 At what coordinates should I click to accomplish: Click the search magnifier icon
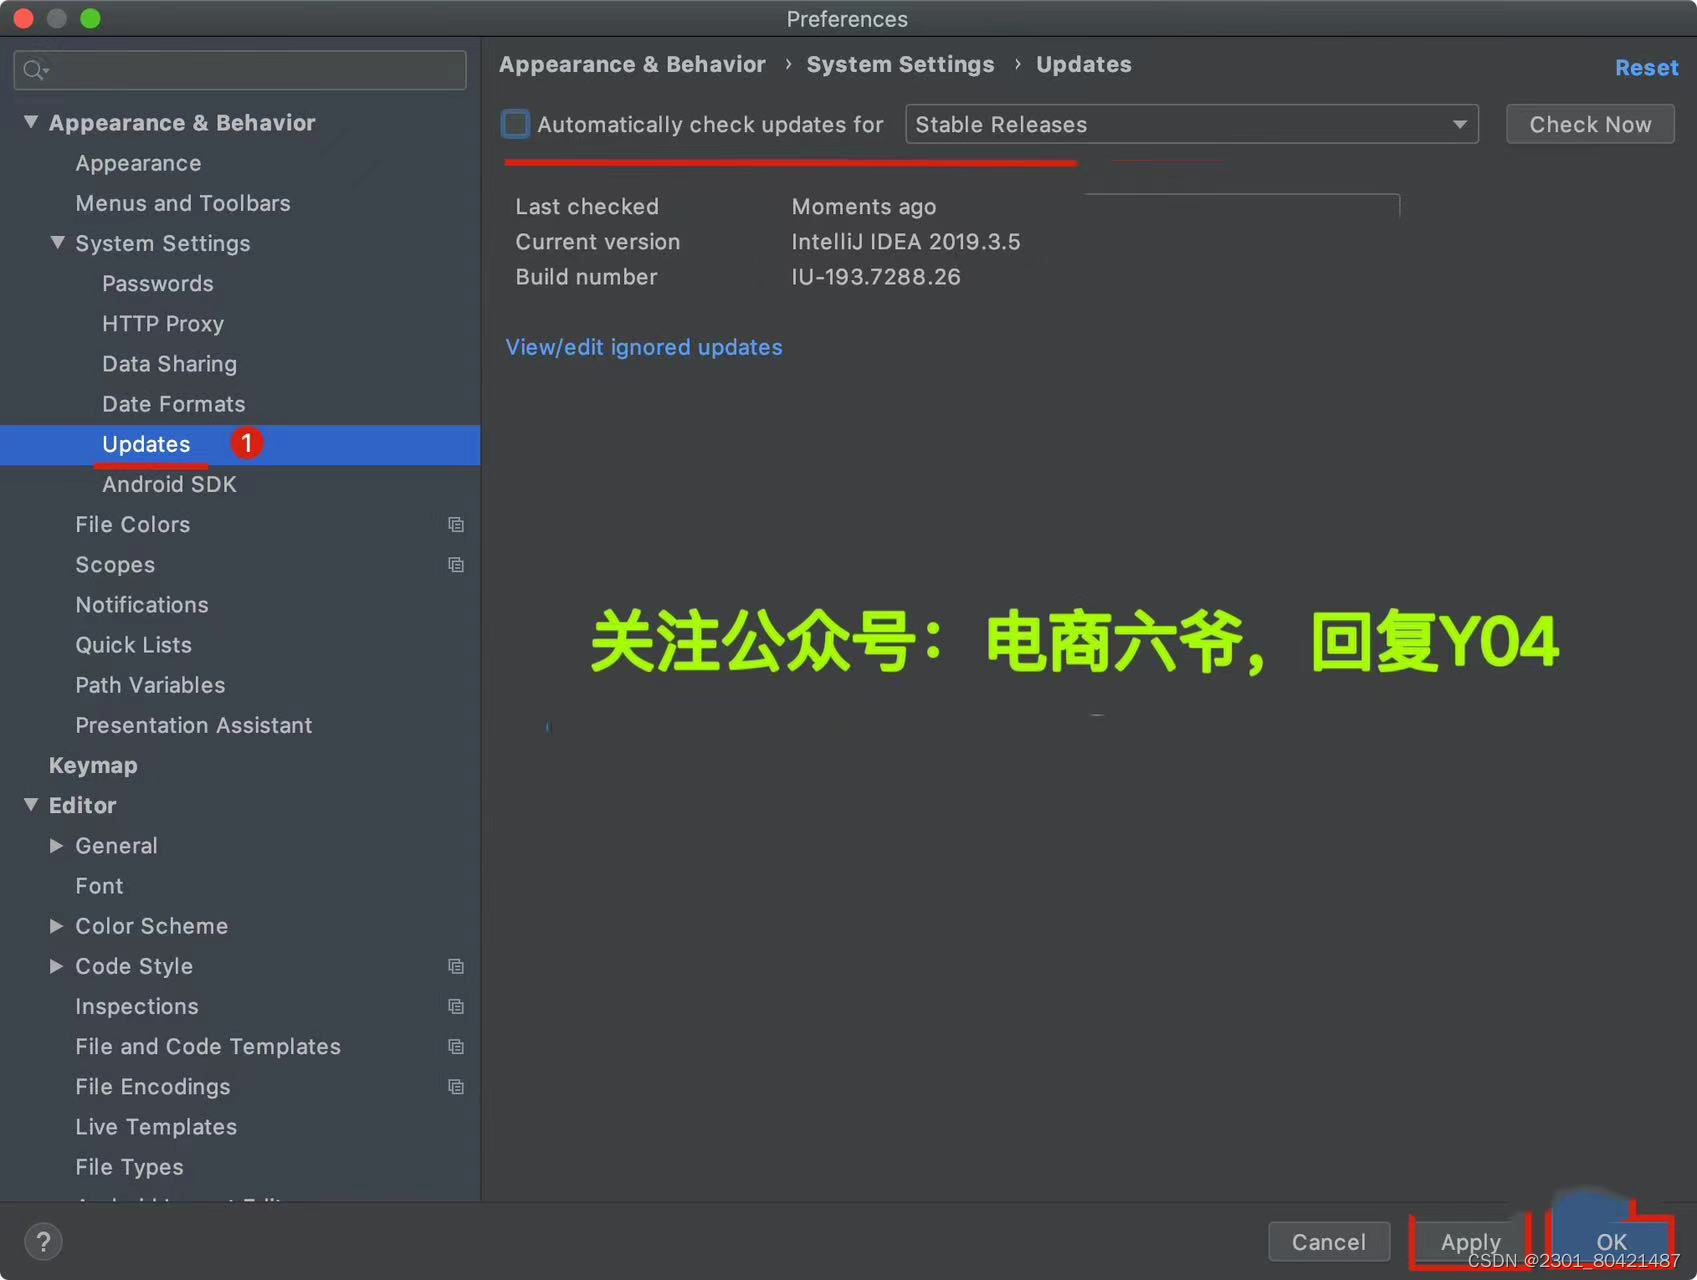coord(34,69)
